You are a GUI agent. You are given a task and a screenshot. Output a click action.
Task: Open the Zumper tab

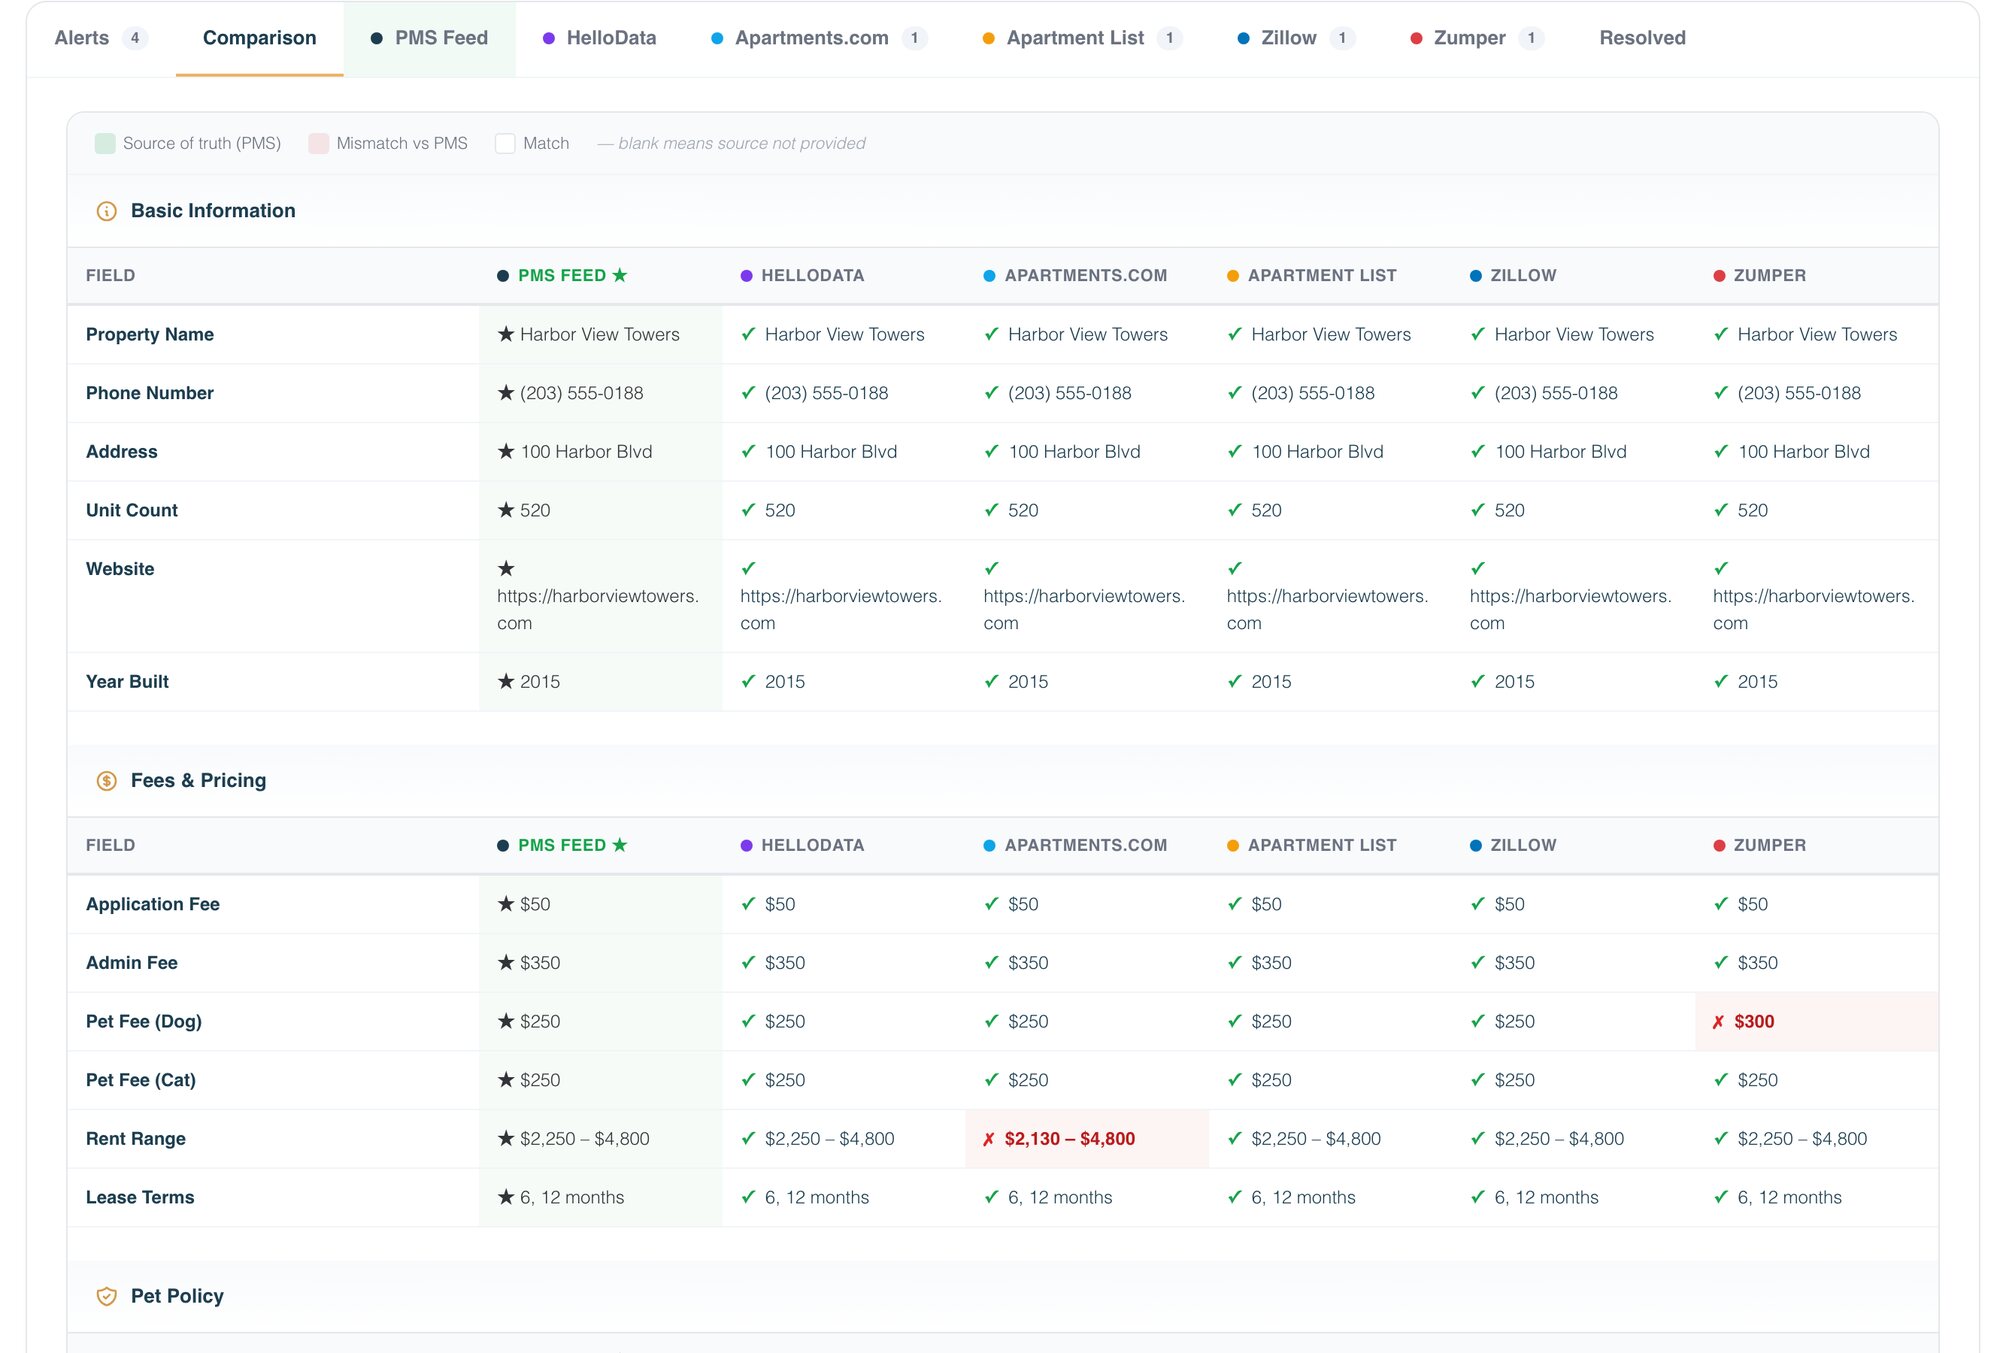[x=1477, y=38]
